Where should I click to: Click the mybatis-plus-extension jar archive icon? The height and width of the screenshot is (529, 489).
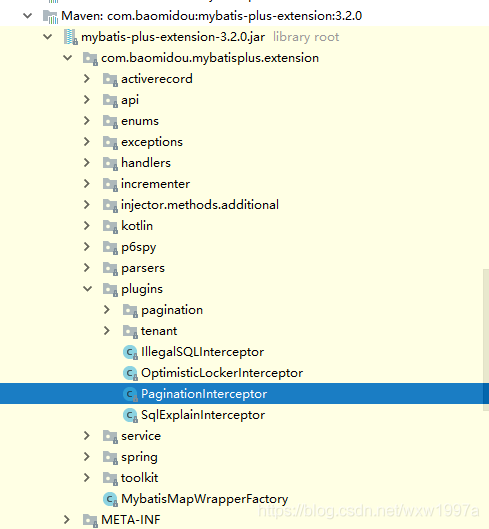[71, 37]
